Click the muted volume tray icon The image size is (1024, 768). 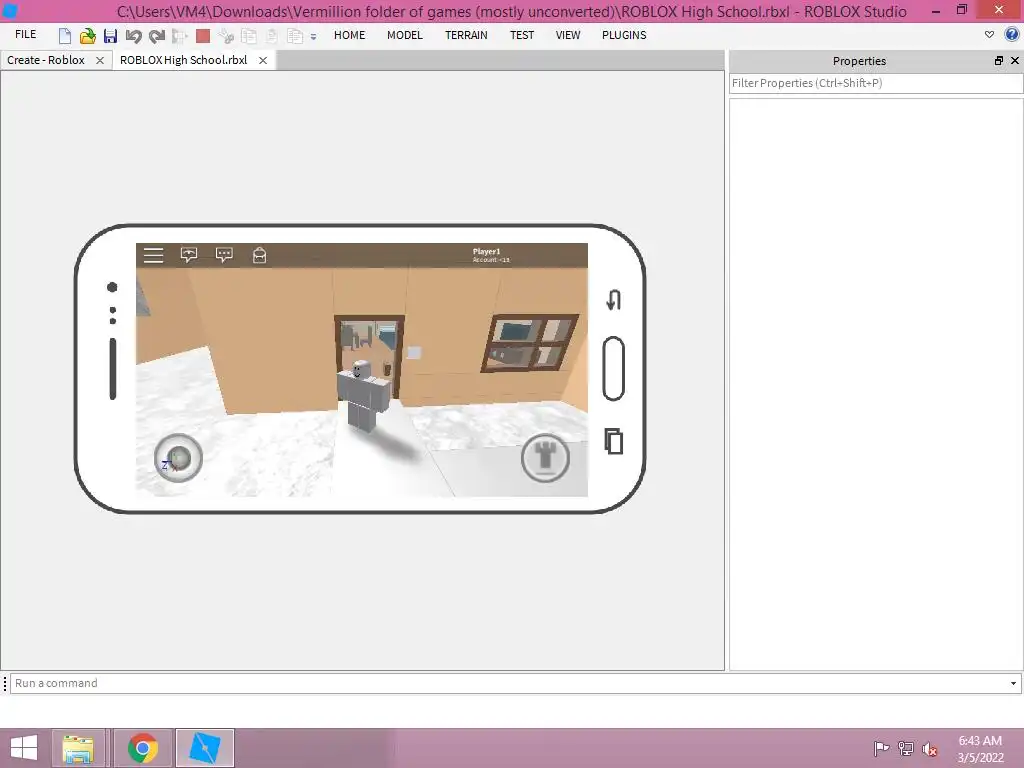point(930,748)
